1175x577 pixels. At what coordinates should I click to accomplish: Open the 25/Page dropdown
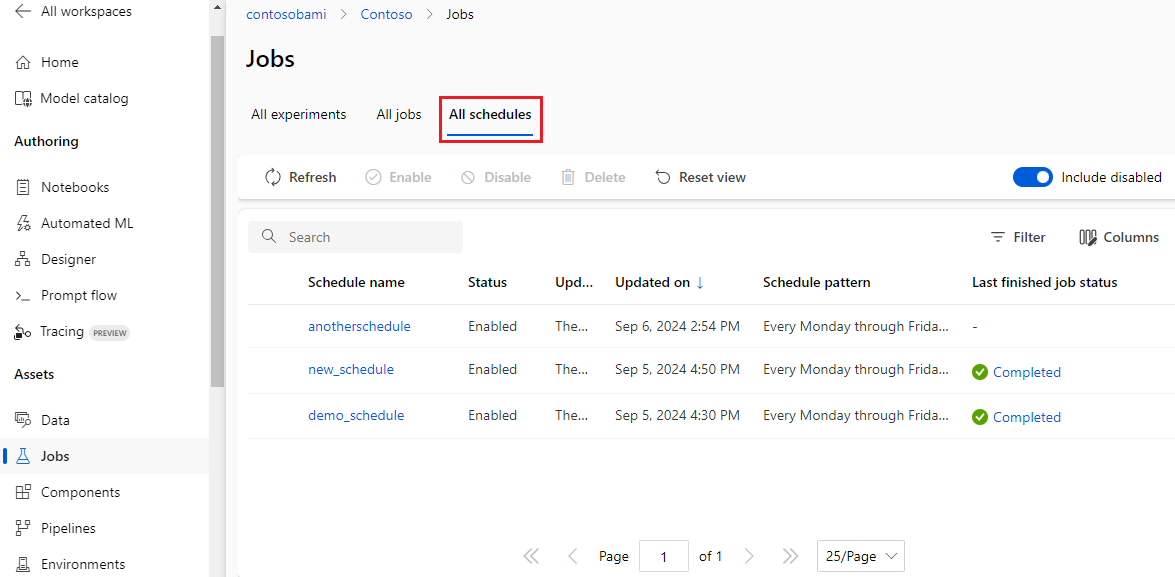(x=860, y=556)
